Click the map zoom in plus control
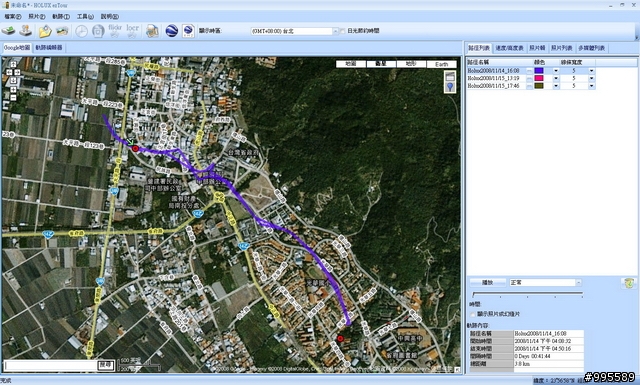 coord(13,90)
